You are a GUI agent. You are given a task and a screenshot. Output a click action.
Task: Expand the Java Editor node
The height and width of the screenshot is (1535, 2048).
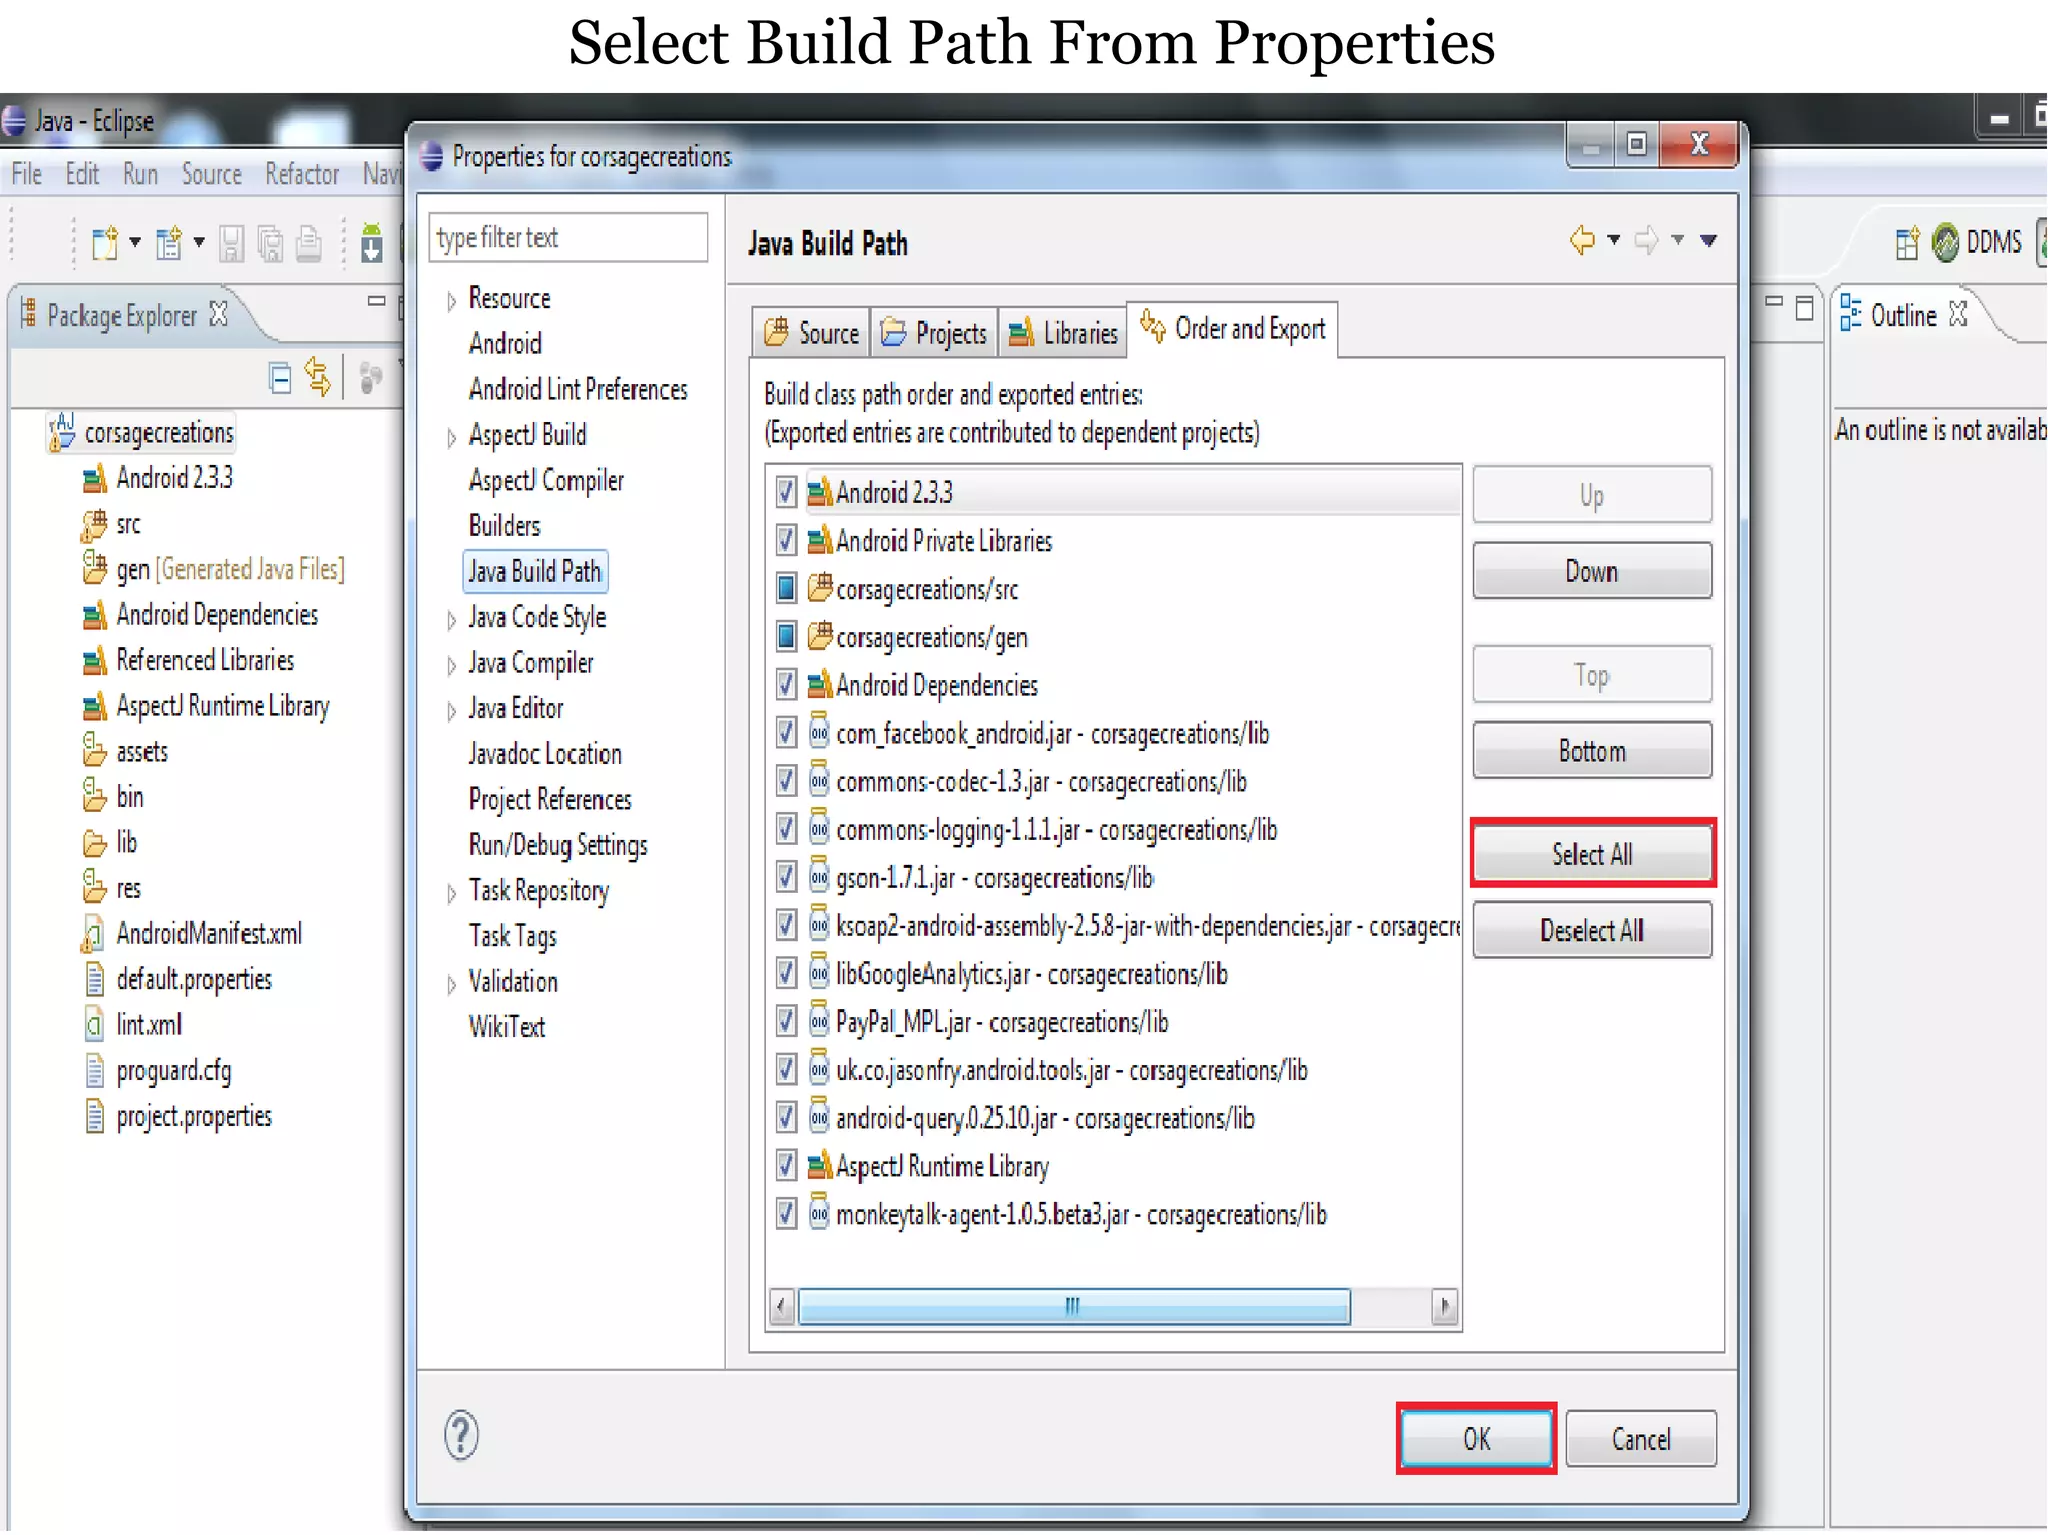[x=451, y=711]
